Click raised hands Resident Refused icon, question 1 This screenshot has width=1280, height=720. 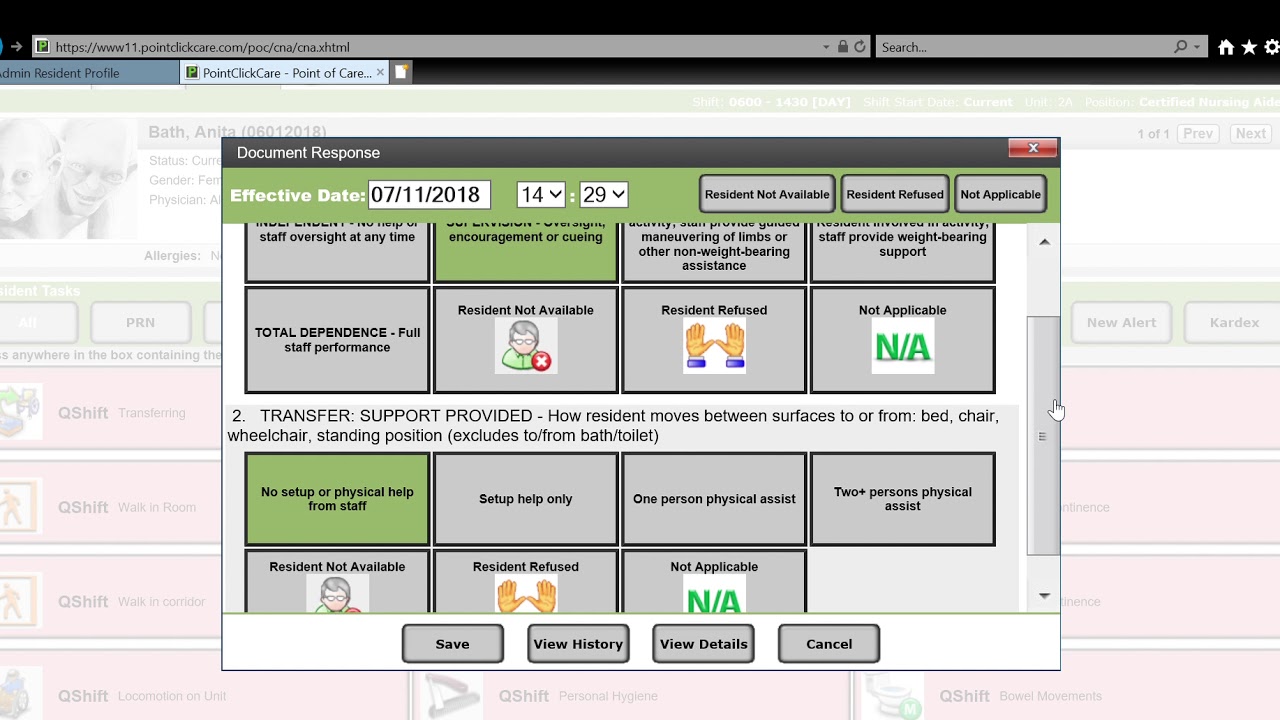click(x=714, y=347)
